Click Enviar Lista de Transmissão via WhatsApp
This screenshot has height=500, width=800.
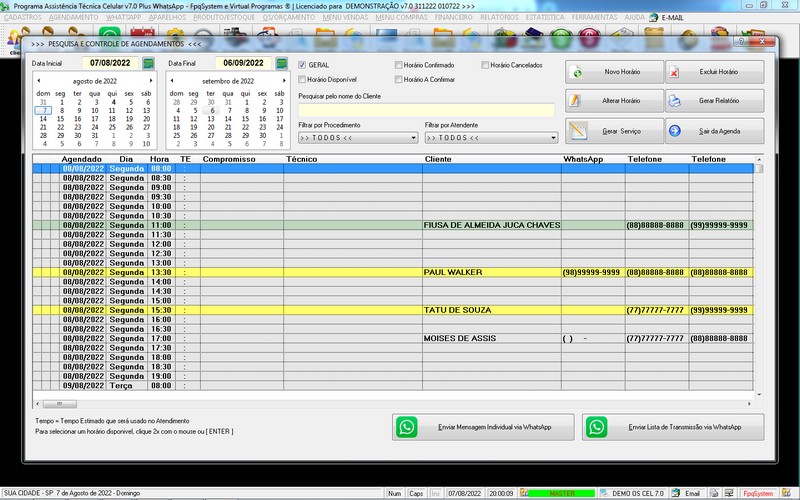click(x=673, y=427)
